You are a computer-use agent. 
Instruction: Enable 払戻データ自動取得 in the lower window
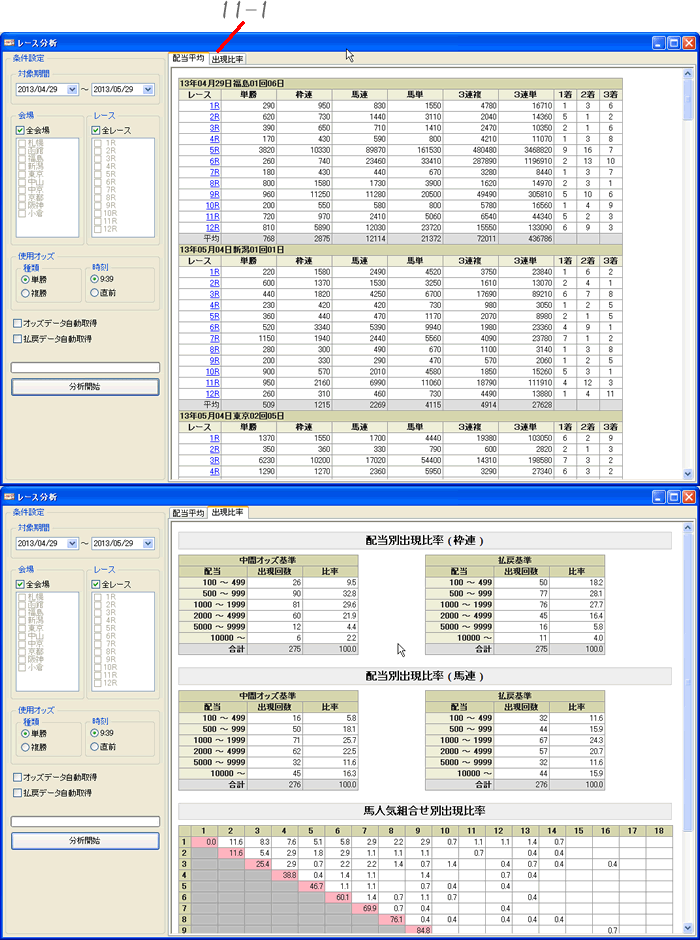[x=17, y=793]
